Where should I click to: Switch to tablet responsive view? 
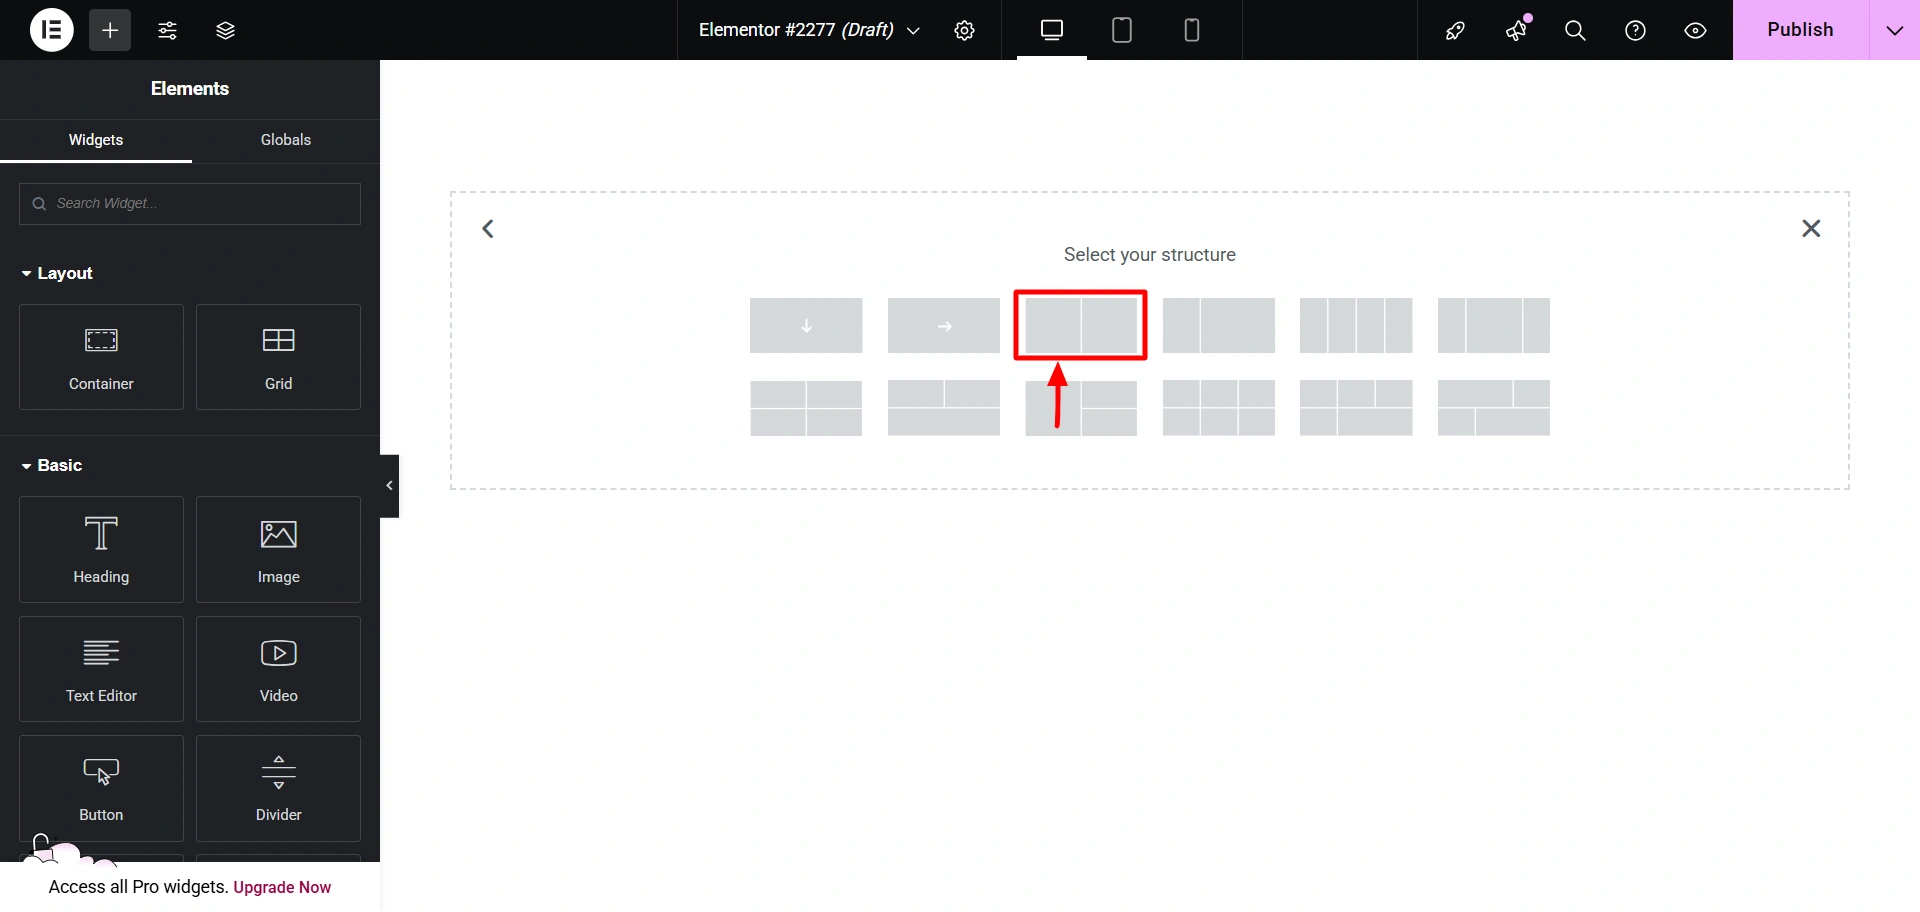pyautogui.click(x=1122, y=30)
